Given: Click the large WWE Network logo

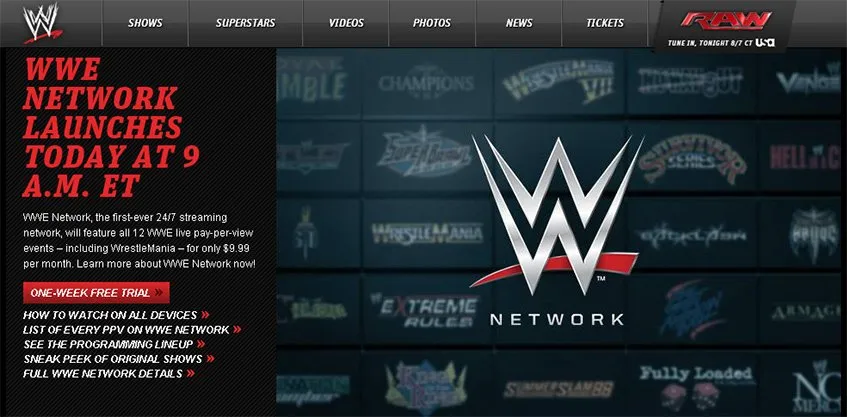Looking at the screenshot, I should coord(556,231).
